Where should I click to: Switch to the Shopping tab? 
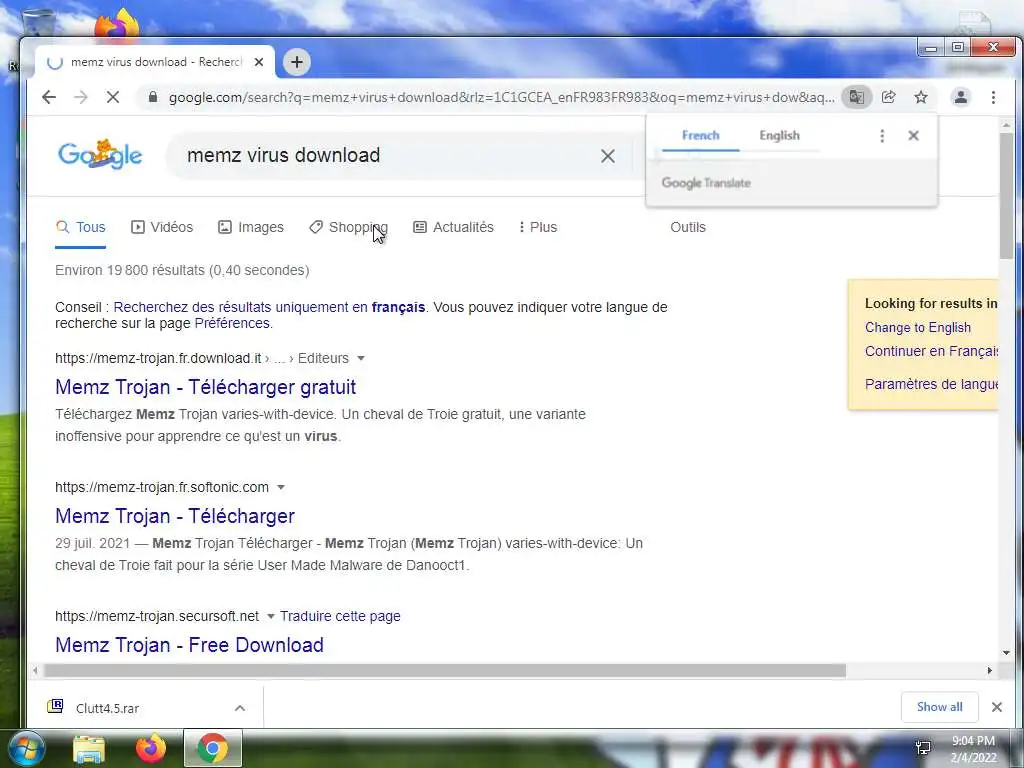point(348,227)
